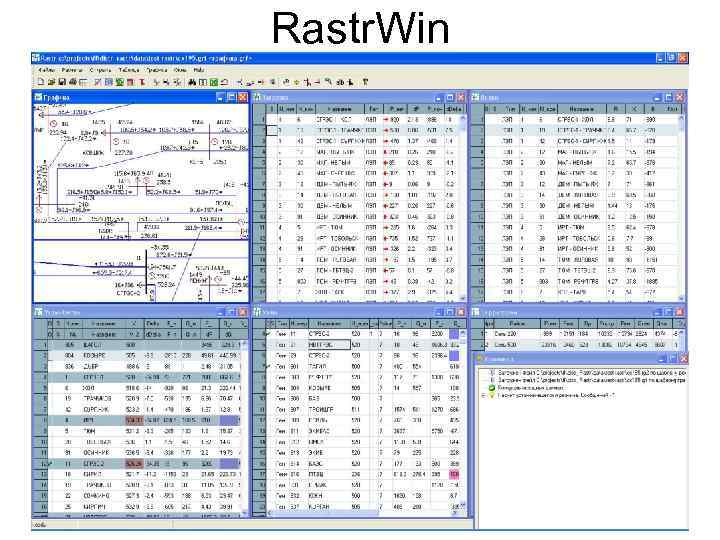Click the Графика window title icon
The image size is (720, 540).
coord(39,97)
